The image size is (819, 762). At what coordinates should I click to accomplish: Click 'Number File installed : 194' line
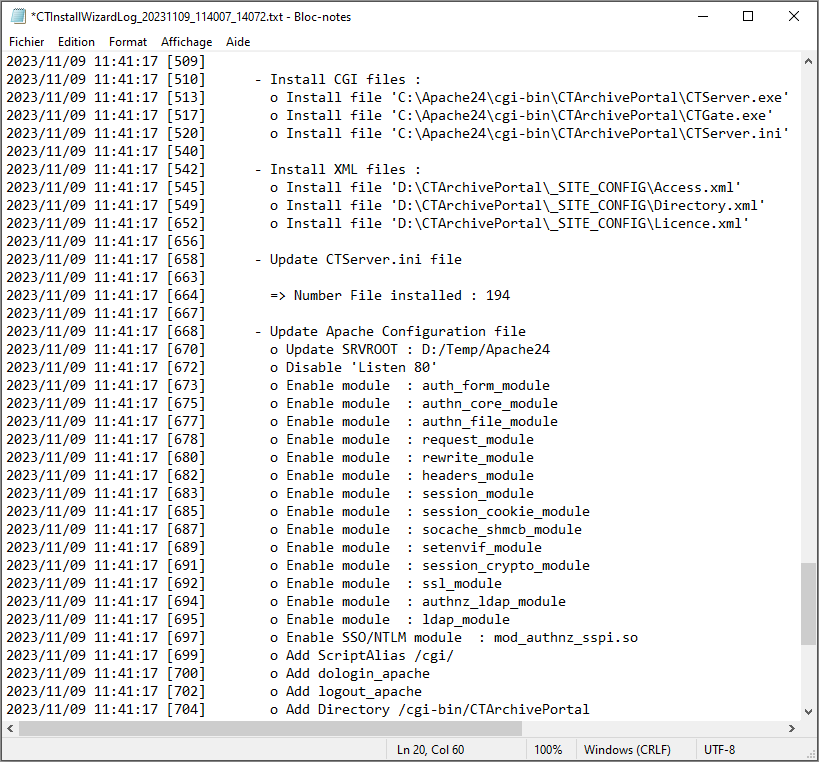click(390, 296)
